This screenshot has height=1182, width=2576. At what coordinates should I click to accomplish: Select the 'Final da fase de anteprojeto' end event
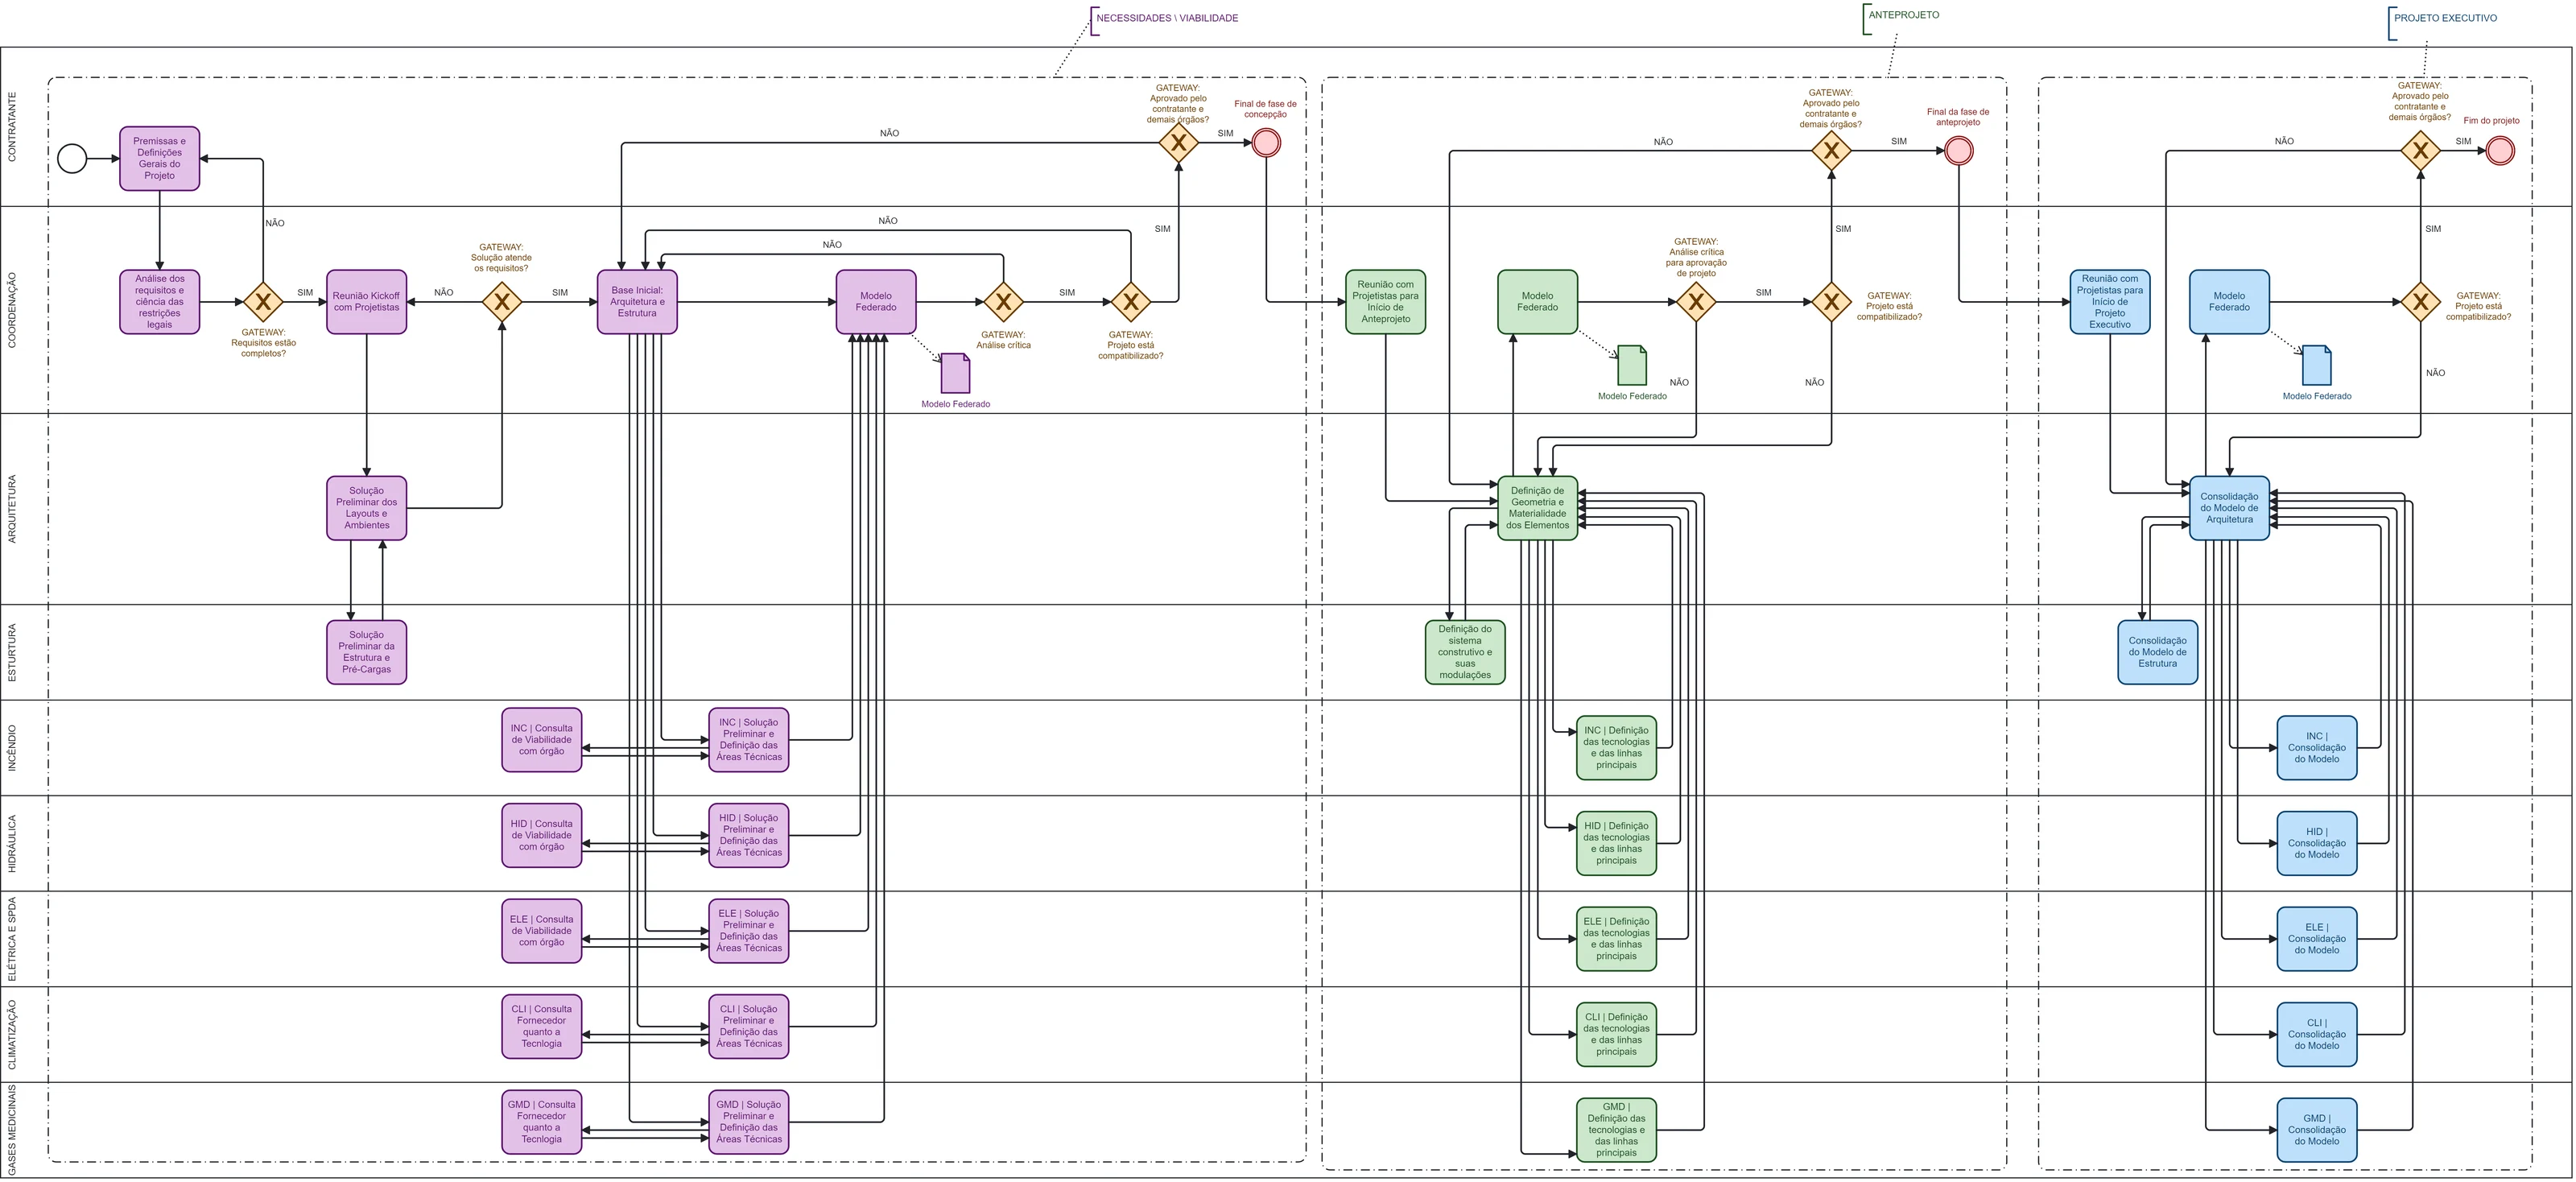1959,151
